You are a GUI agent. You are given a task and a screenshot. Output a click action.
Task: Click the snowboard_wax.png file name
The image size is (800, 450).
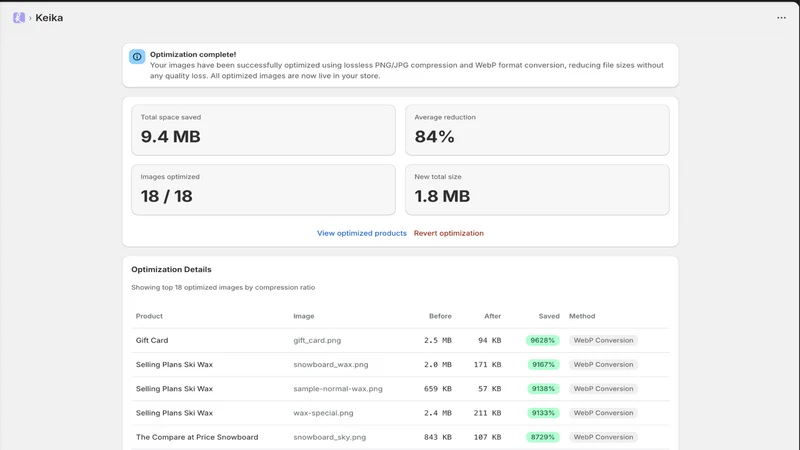coord(331,365)
